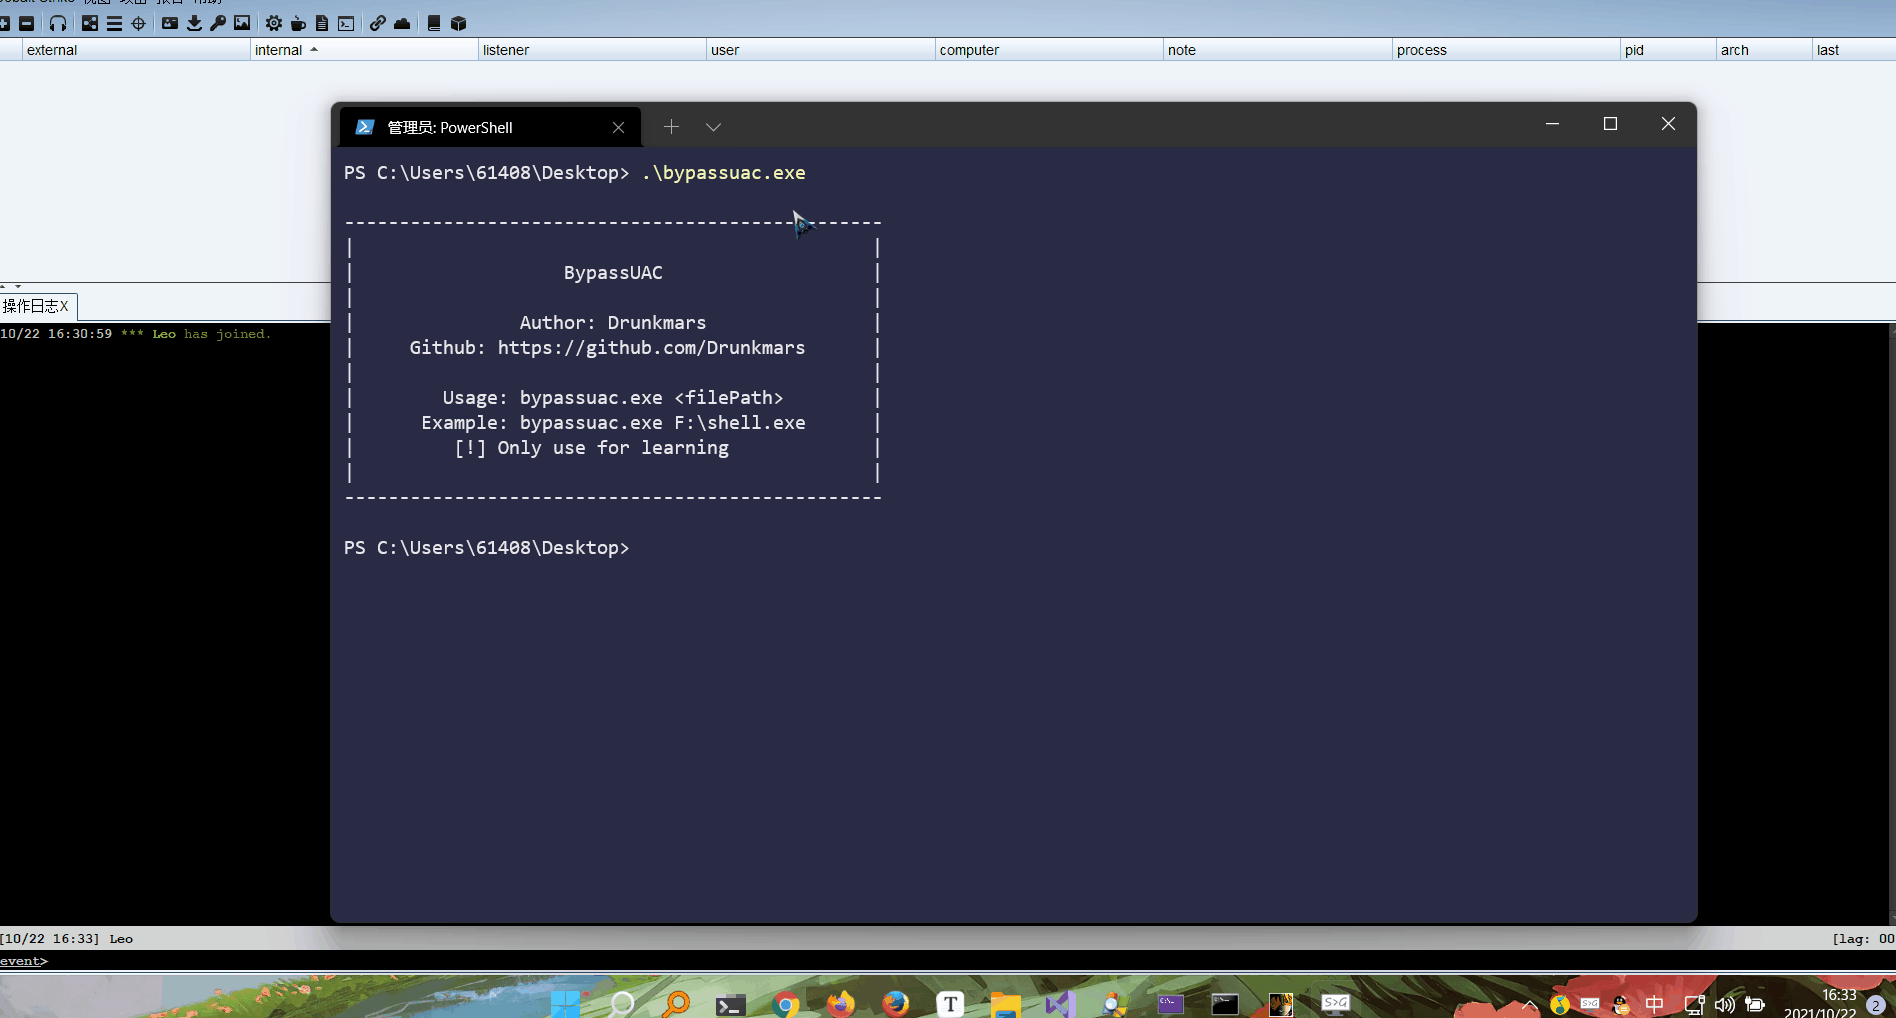Click the cube About icon in toolbar

459,23
